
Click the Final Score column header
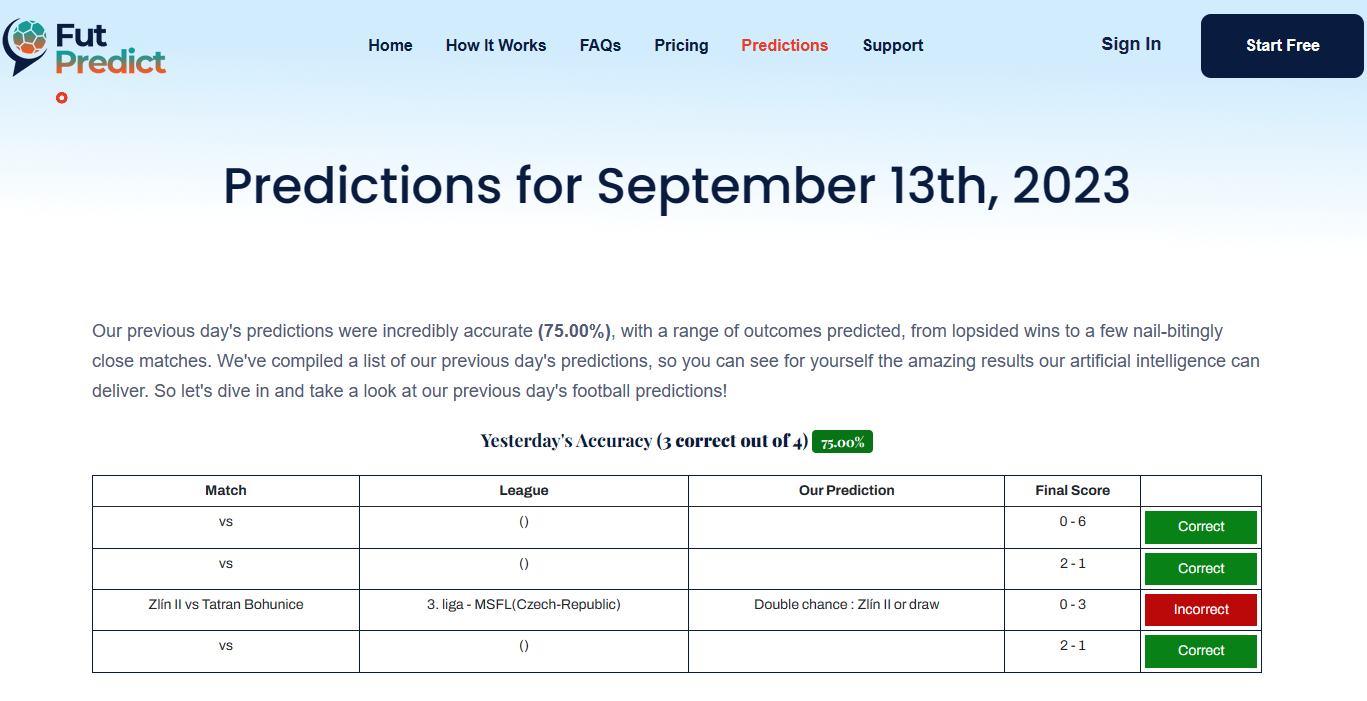pyautogui.click(x=1072, y=490)
